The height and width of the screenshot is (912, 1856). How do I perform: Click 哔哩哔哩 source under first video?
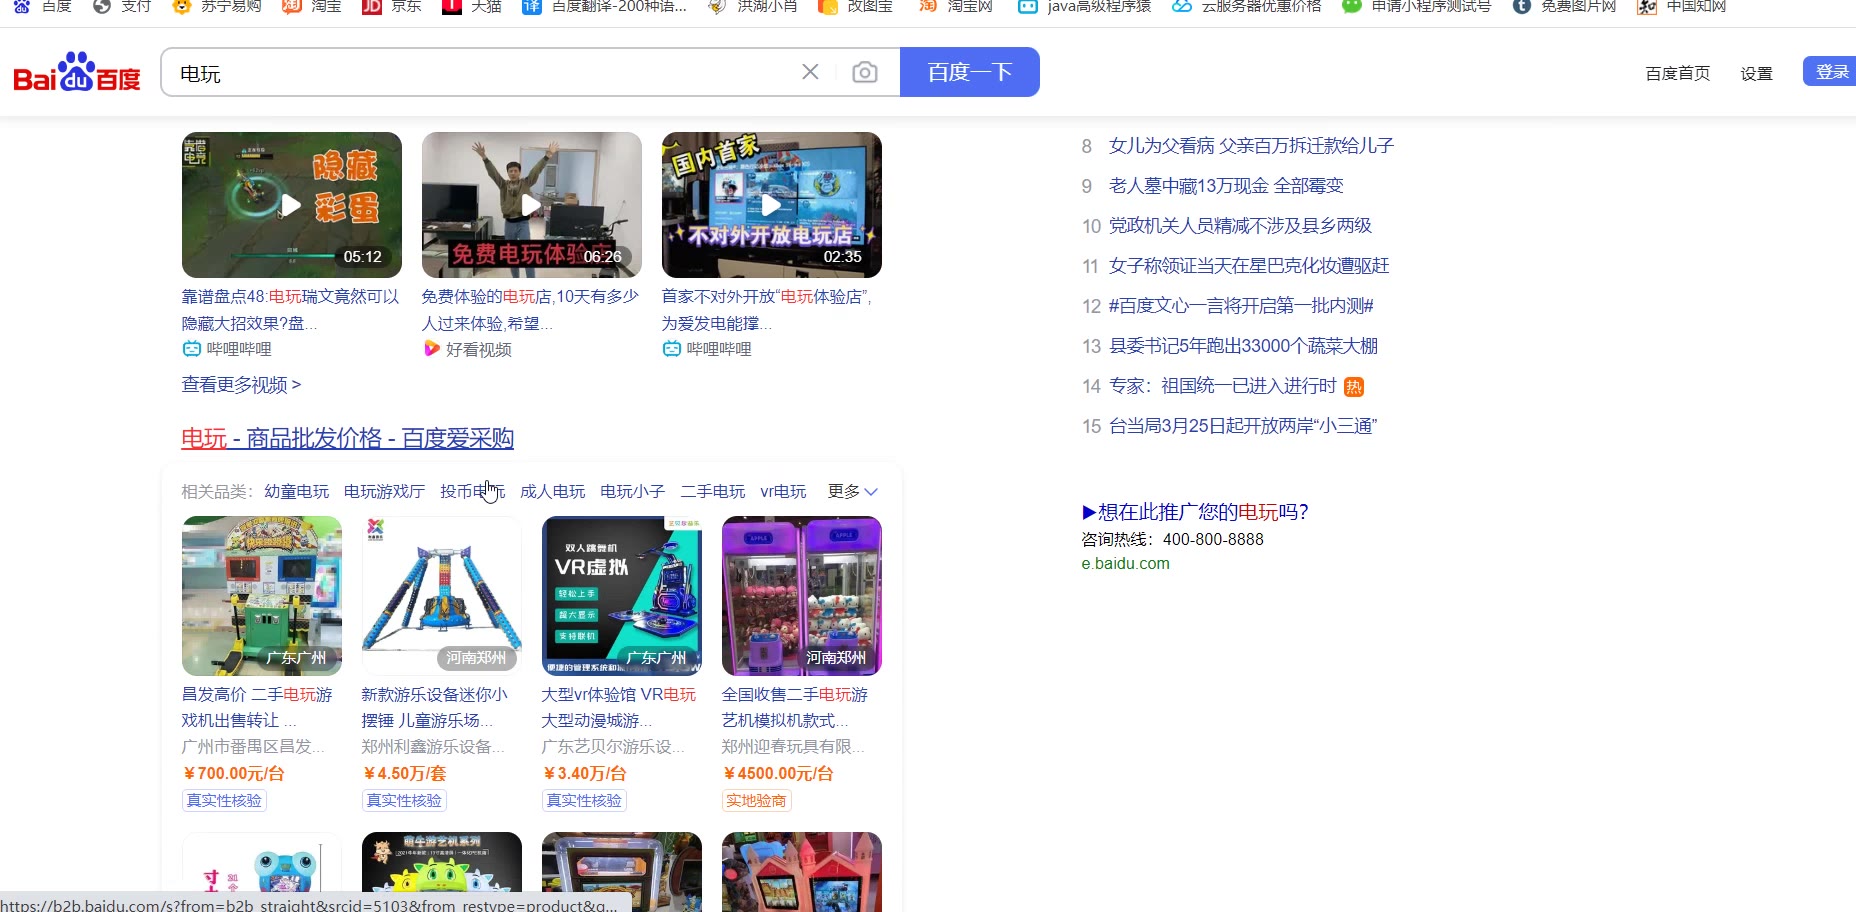tap(227, 349)
